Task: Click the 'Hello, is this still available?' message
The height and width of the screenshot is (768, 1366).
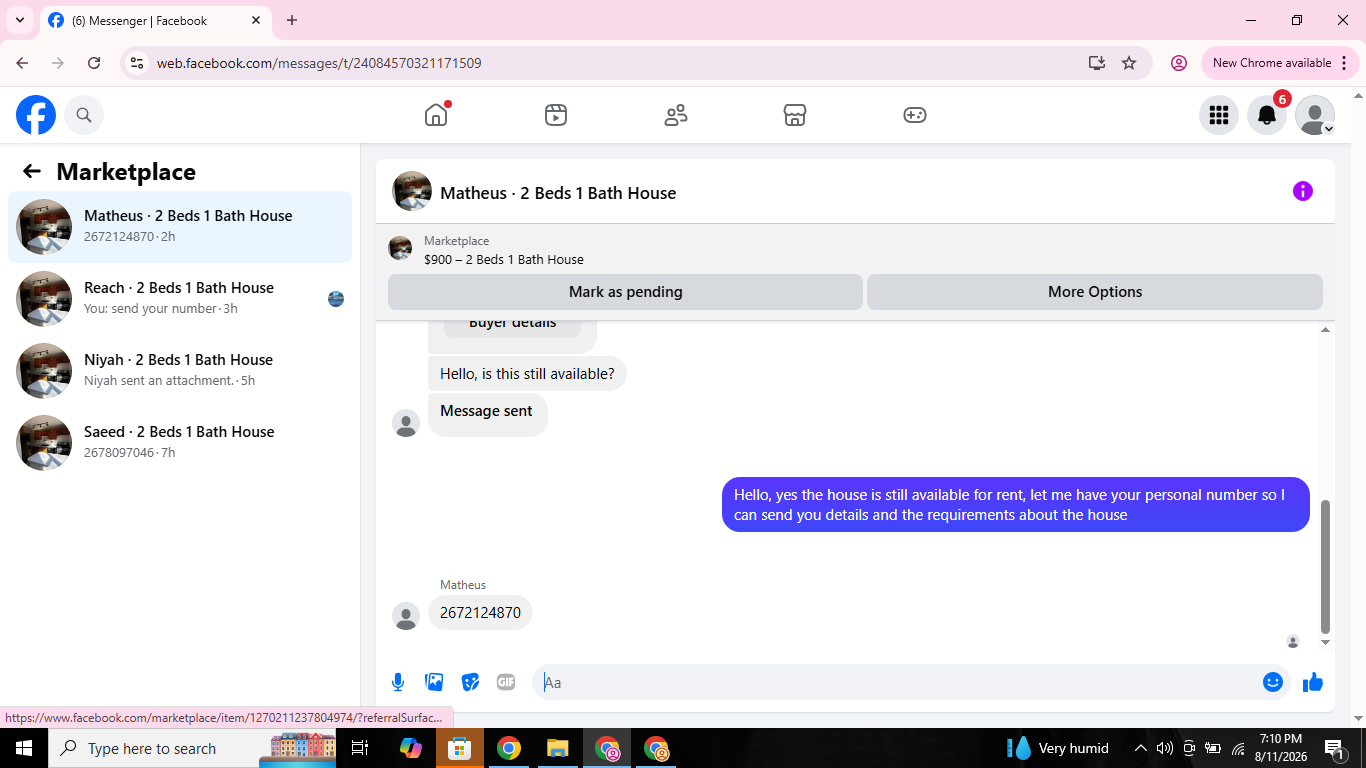Action: [527, 374]
